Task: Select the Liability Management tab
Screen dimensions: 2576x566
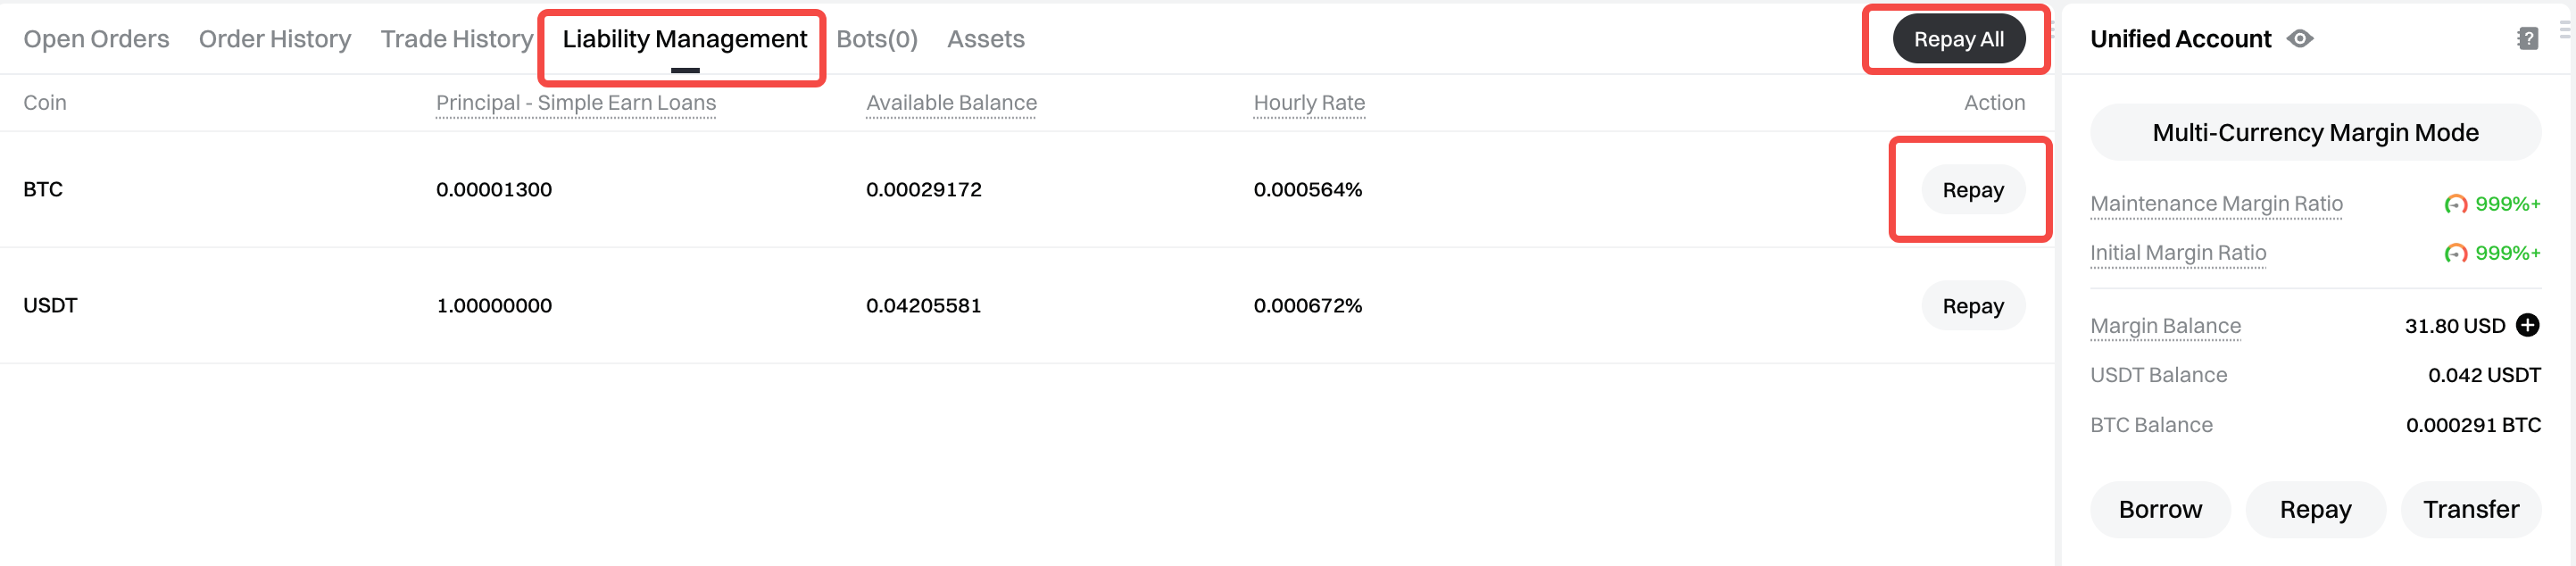Action: pos(684,39)
